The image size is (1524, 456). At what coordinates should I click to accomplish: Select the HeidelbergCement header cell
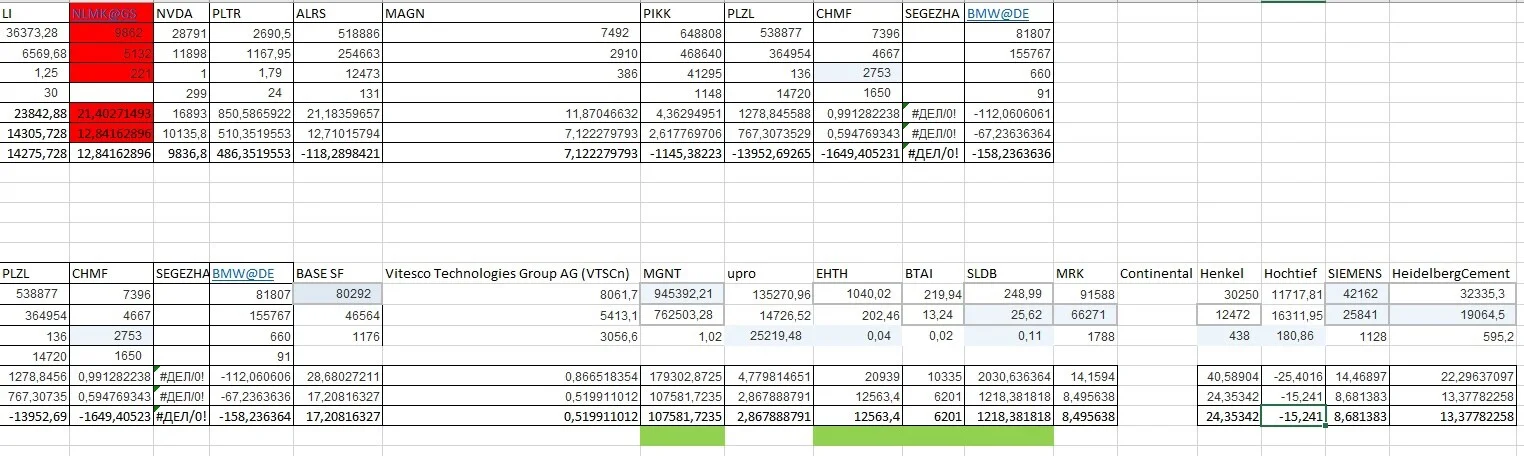point(1455,273)
